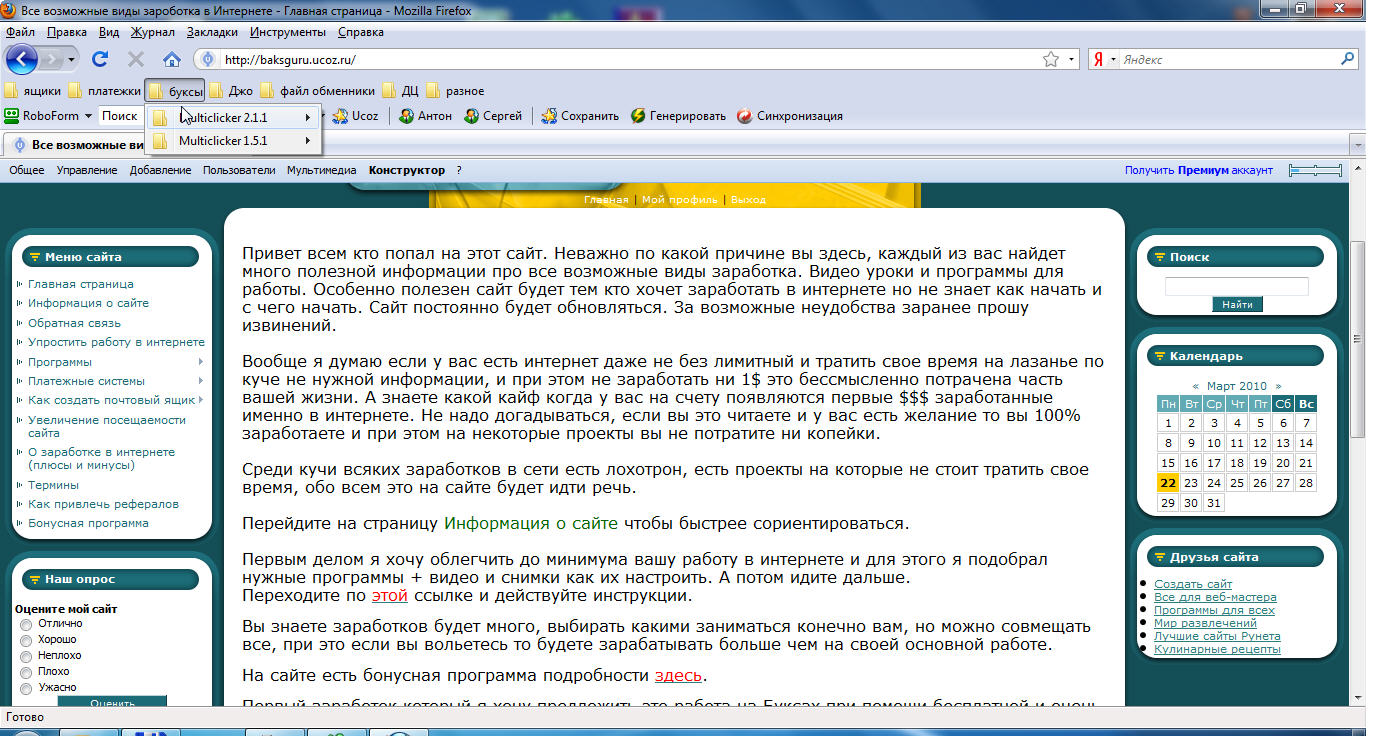
Task: Open the Вид menu
Action: 109,32
